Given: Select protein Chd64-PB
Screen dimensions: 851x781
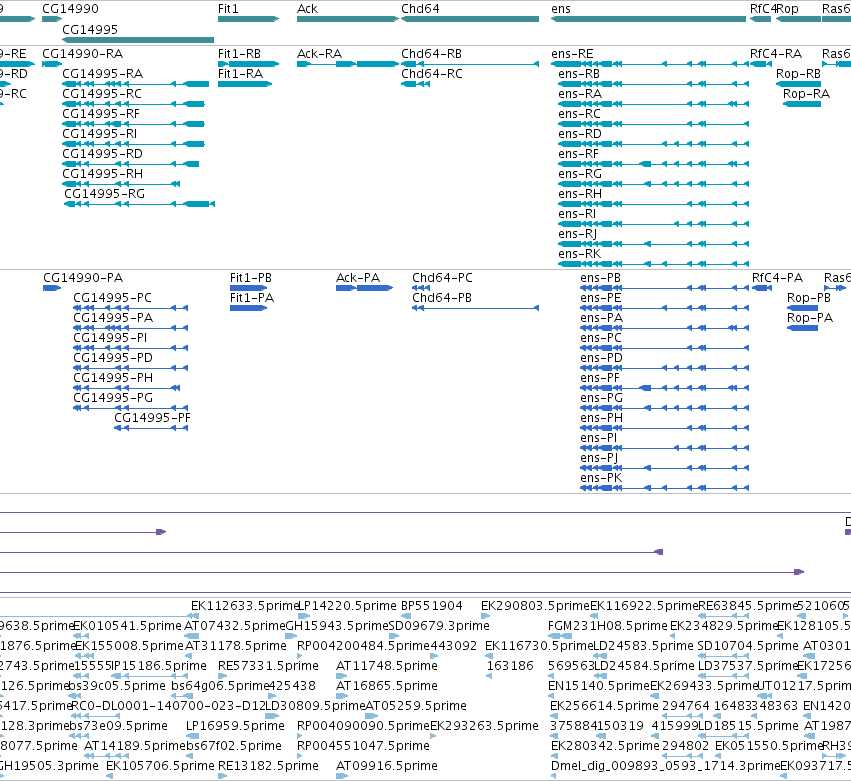Looking at the screenshot, I should pyautogui.click(x=475, y=308).
